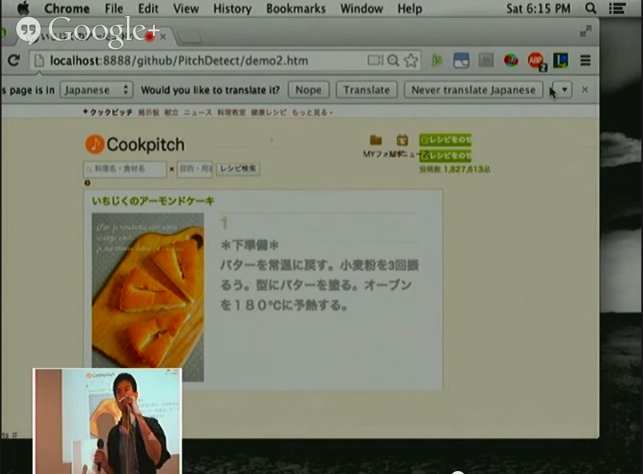
Task: Open the Japanese language dropdown
Action: pyautogui.click(x=96, y=90)
